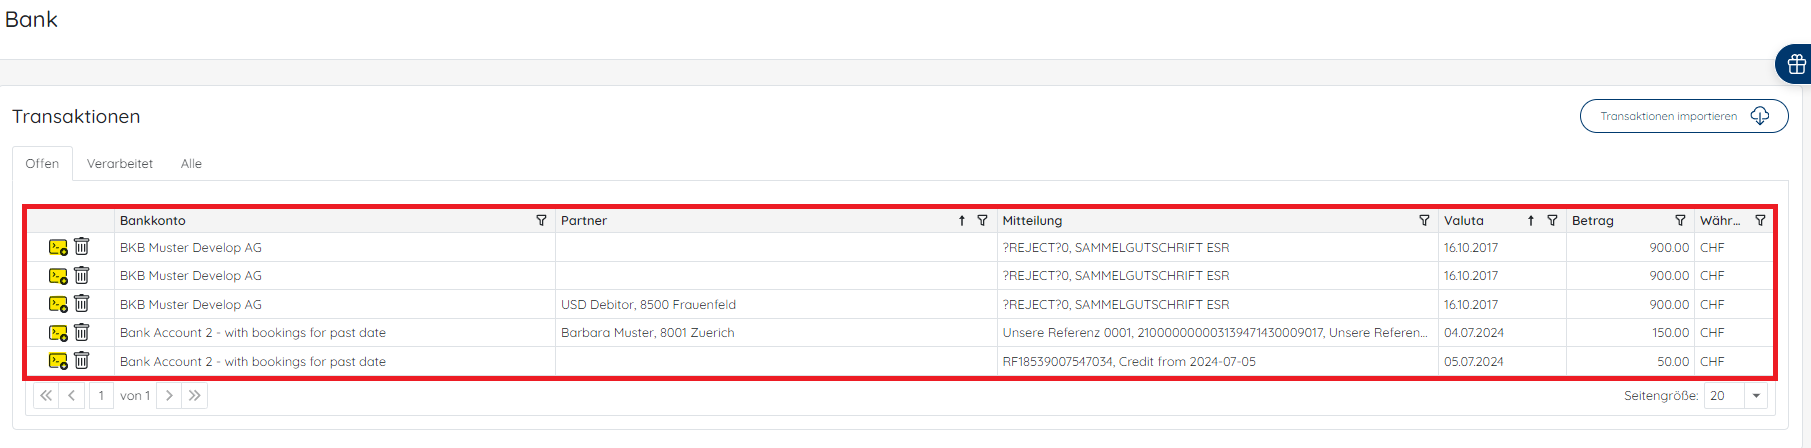This screenshot has height=448, width=1811.
Task: Open the Partner column filter
Action: point(982,220)
